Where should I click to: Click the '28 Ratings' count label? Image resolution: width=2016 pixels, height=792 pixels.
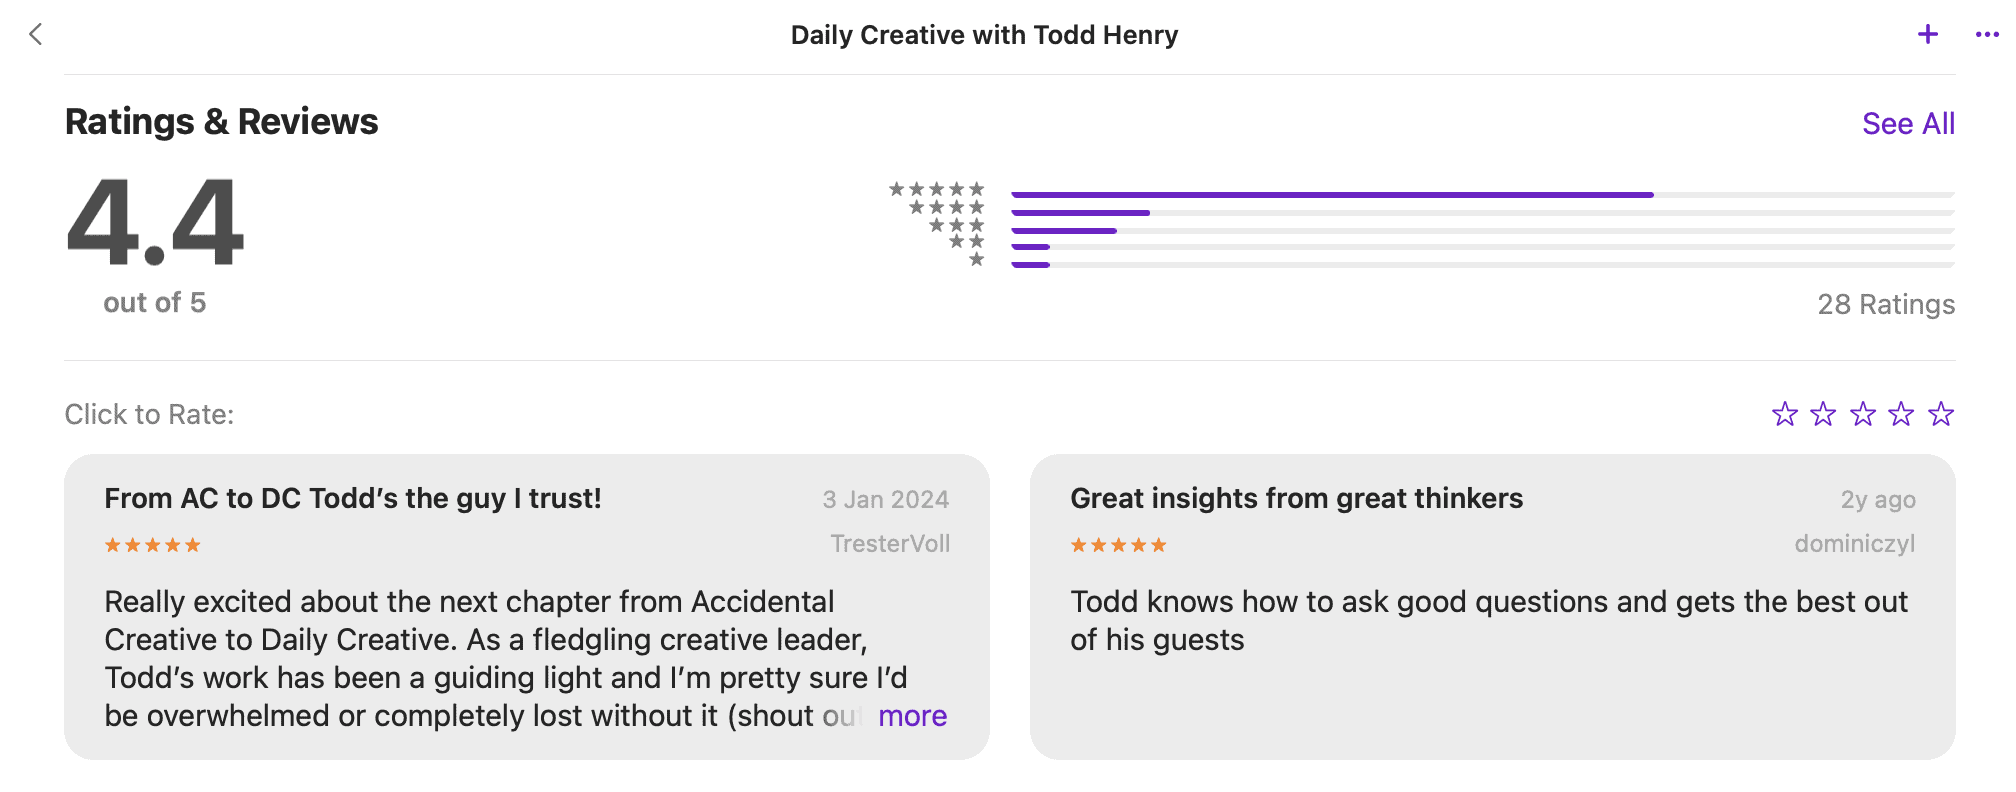pyautogui.click(x=1885, y=305)
